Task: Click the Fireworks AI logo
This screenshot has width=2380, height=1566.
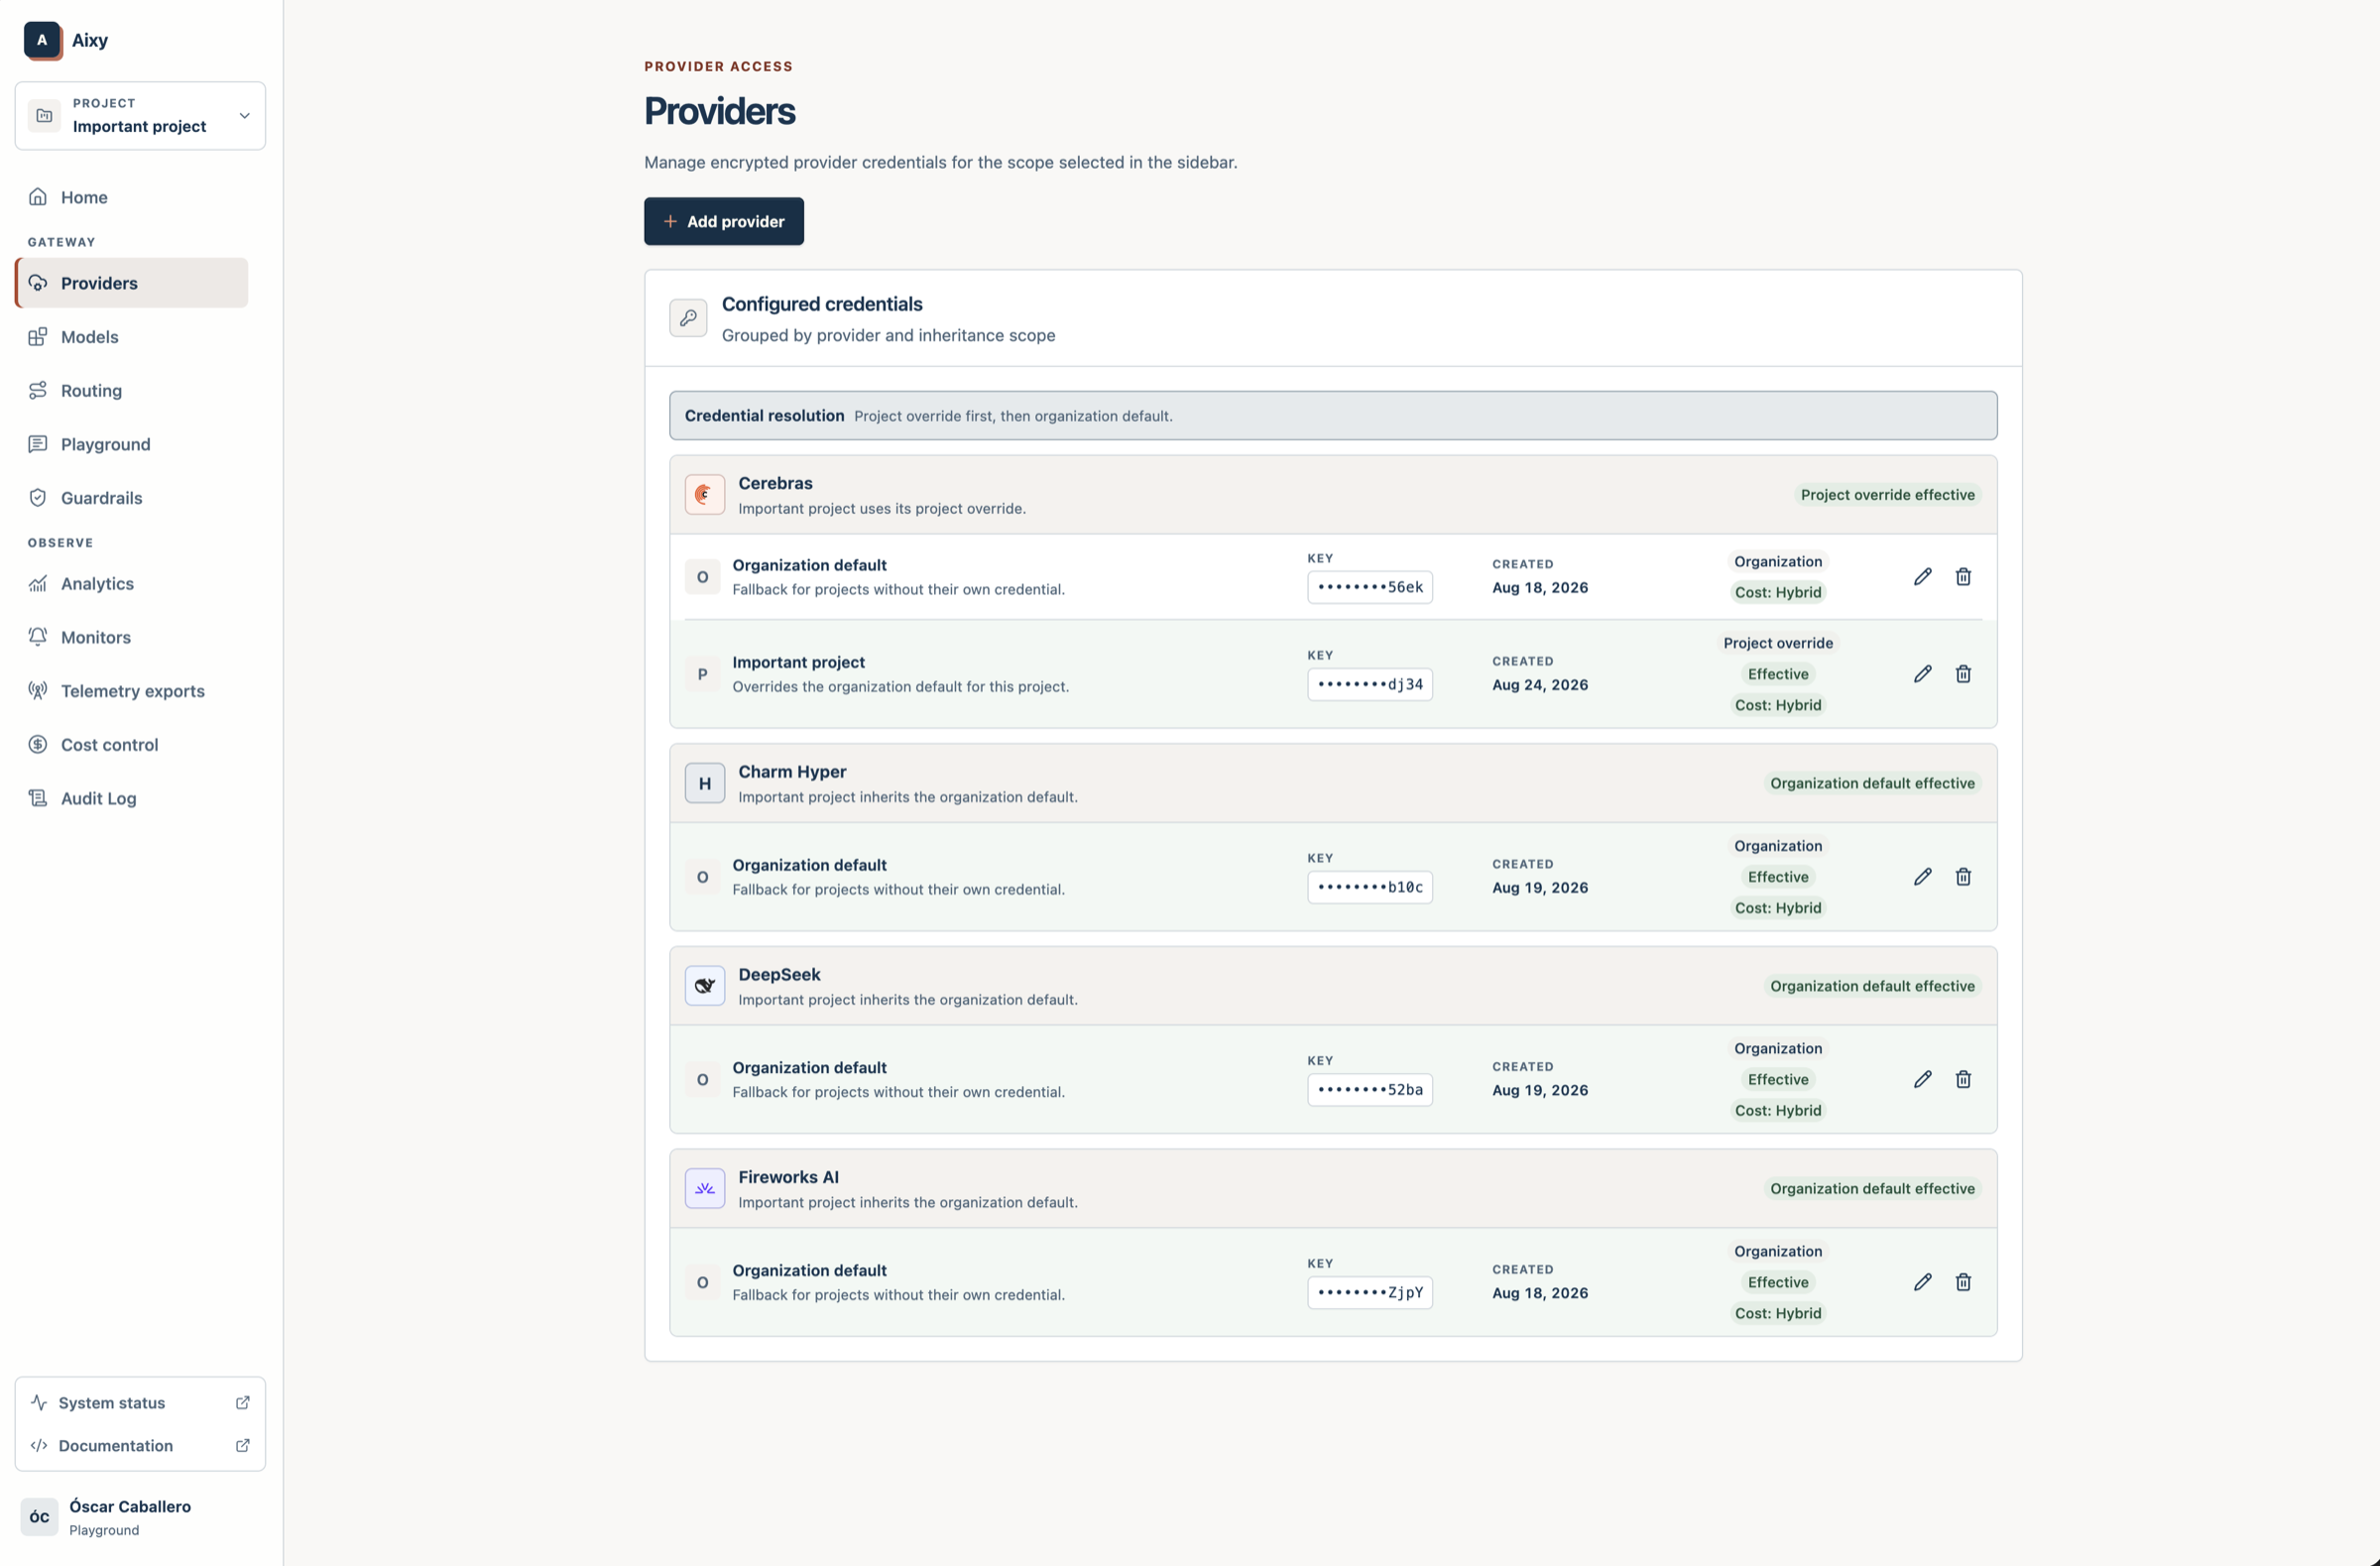Action: [x=705, y=1189]
